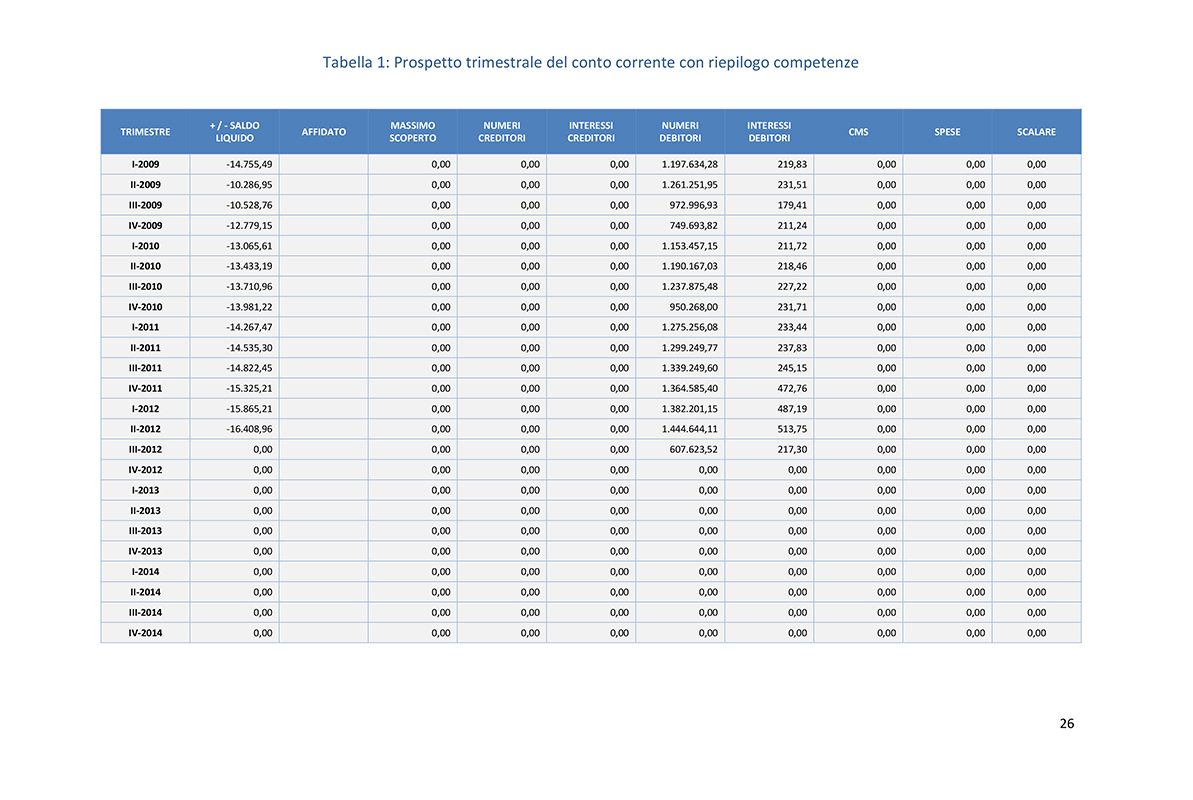Select the last row label IV-2014
Viewport: 1193px width, 800px height.
point(145,633)
